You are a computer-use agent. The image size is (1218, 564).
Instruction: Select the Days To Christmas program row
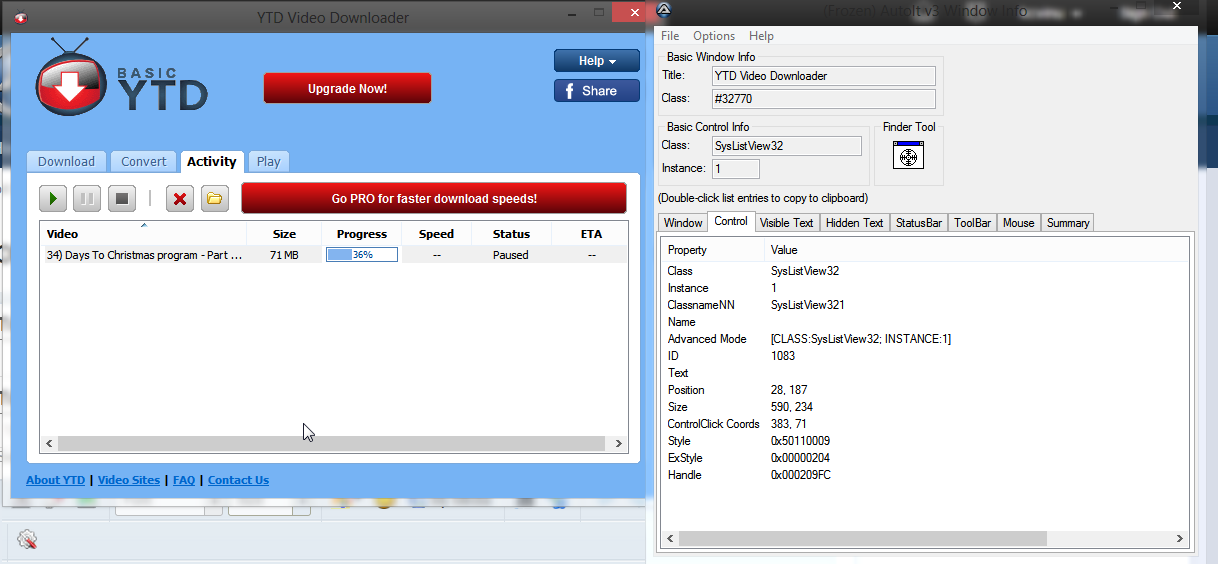click(335, 255)
